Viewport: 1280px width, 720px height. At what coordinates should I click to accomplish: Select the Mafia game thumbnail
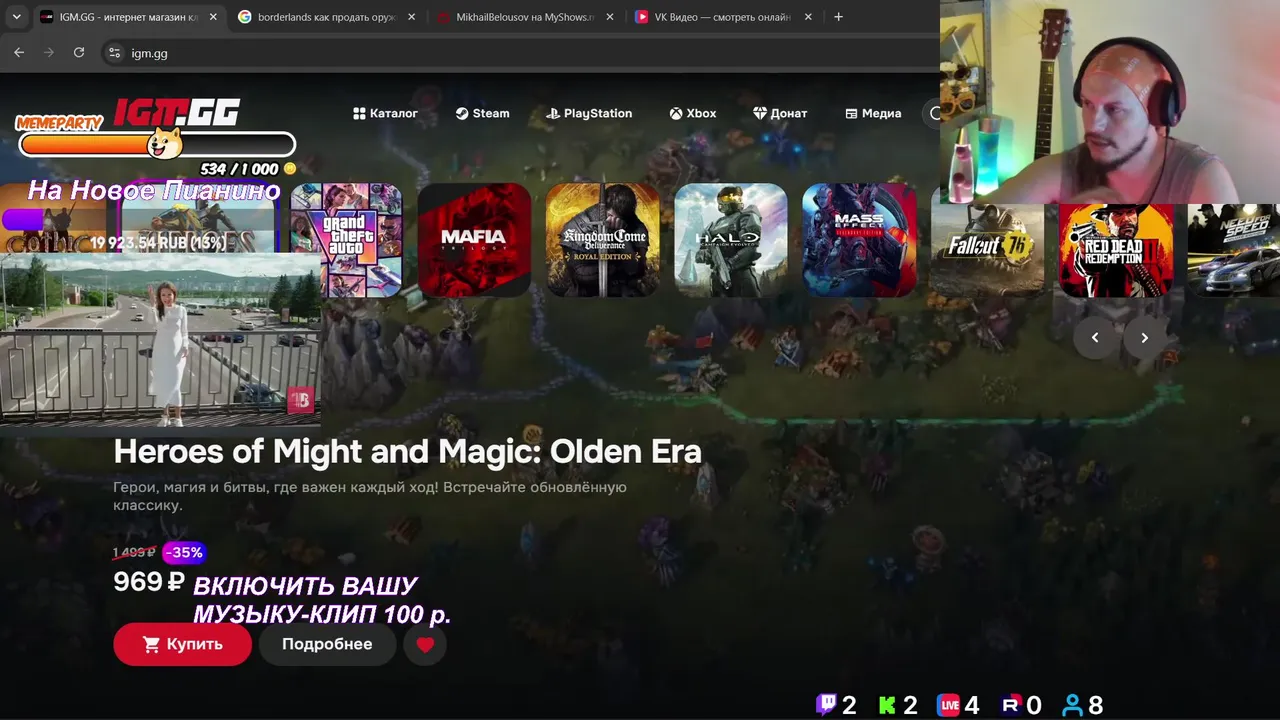[x=474, y=240]
